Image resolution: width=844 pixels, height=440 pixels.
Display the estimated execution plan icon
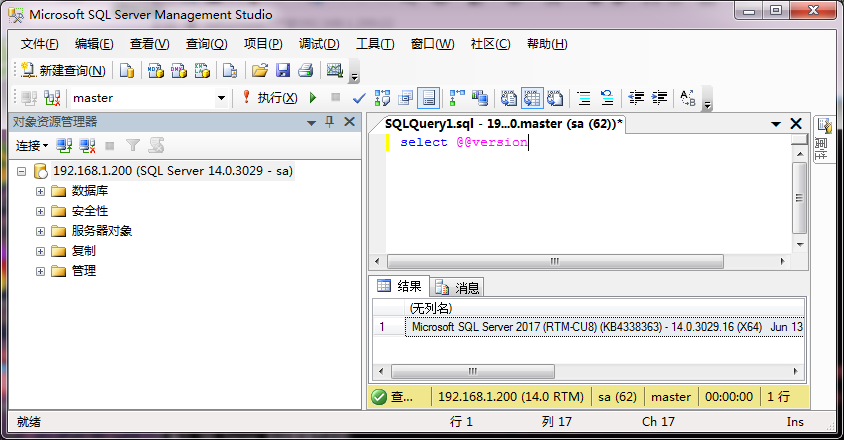click(382, 98)
